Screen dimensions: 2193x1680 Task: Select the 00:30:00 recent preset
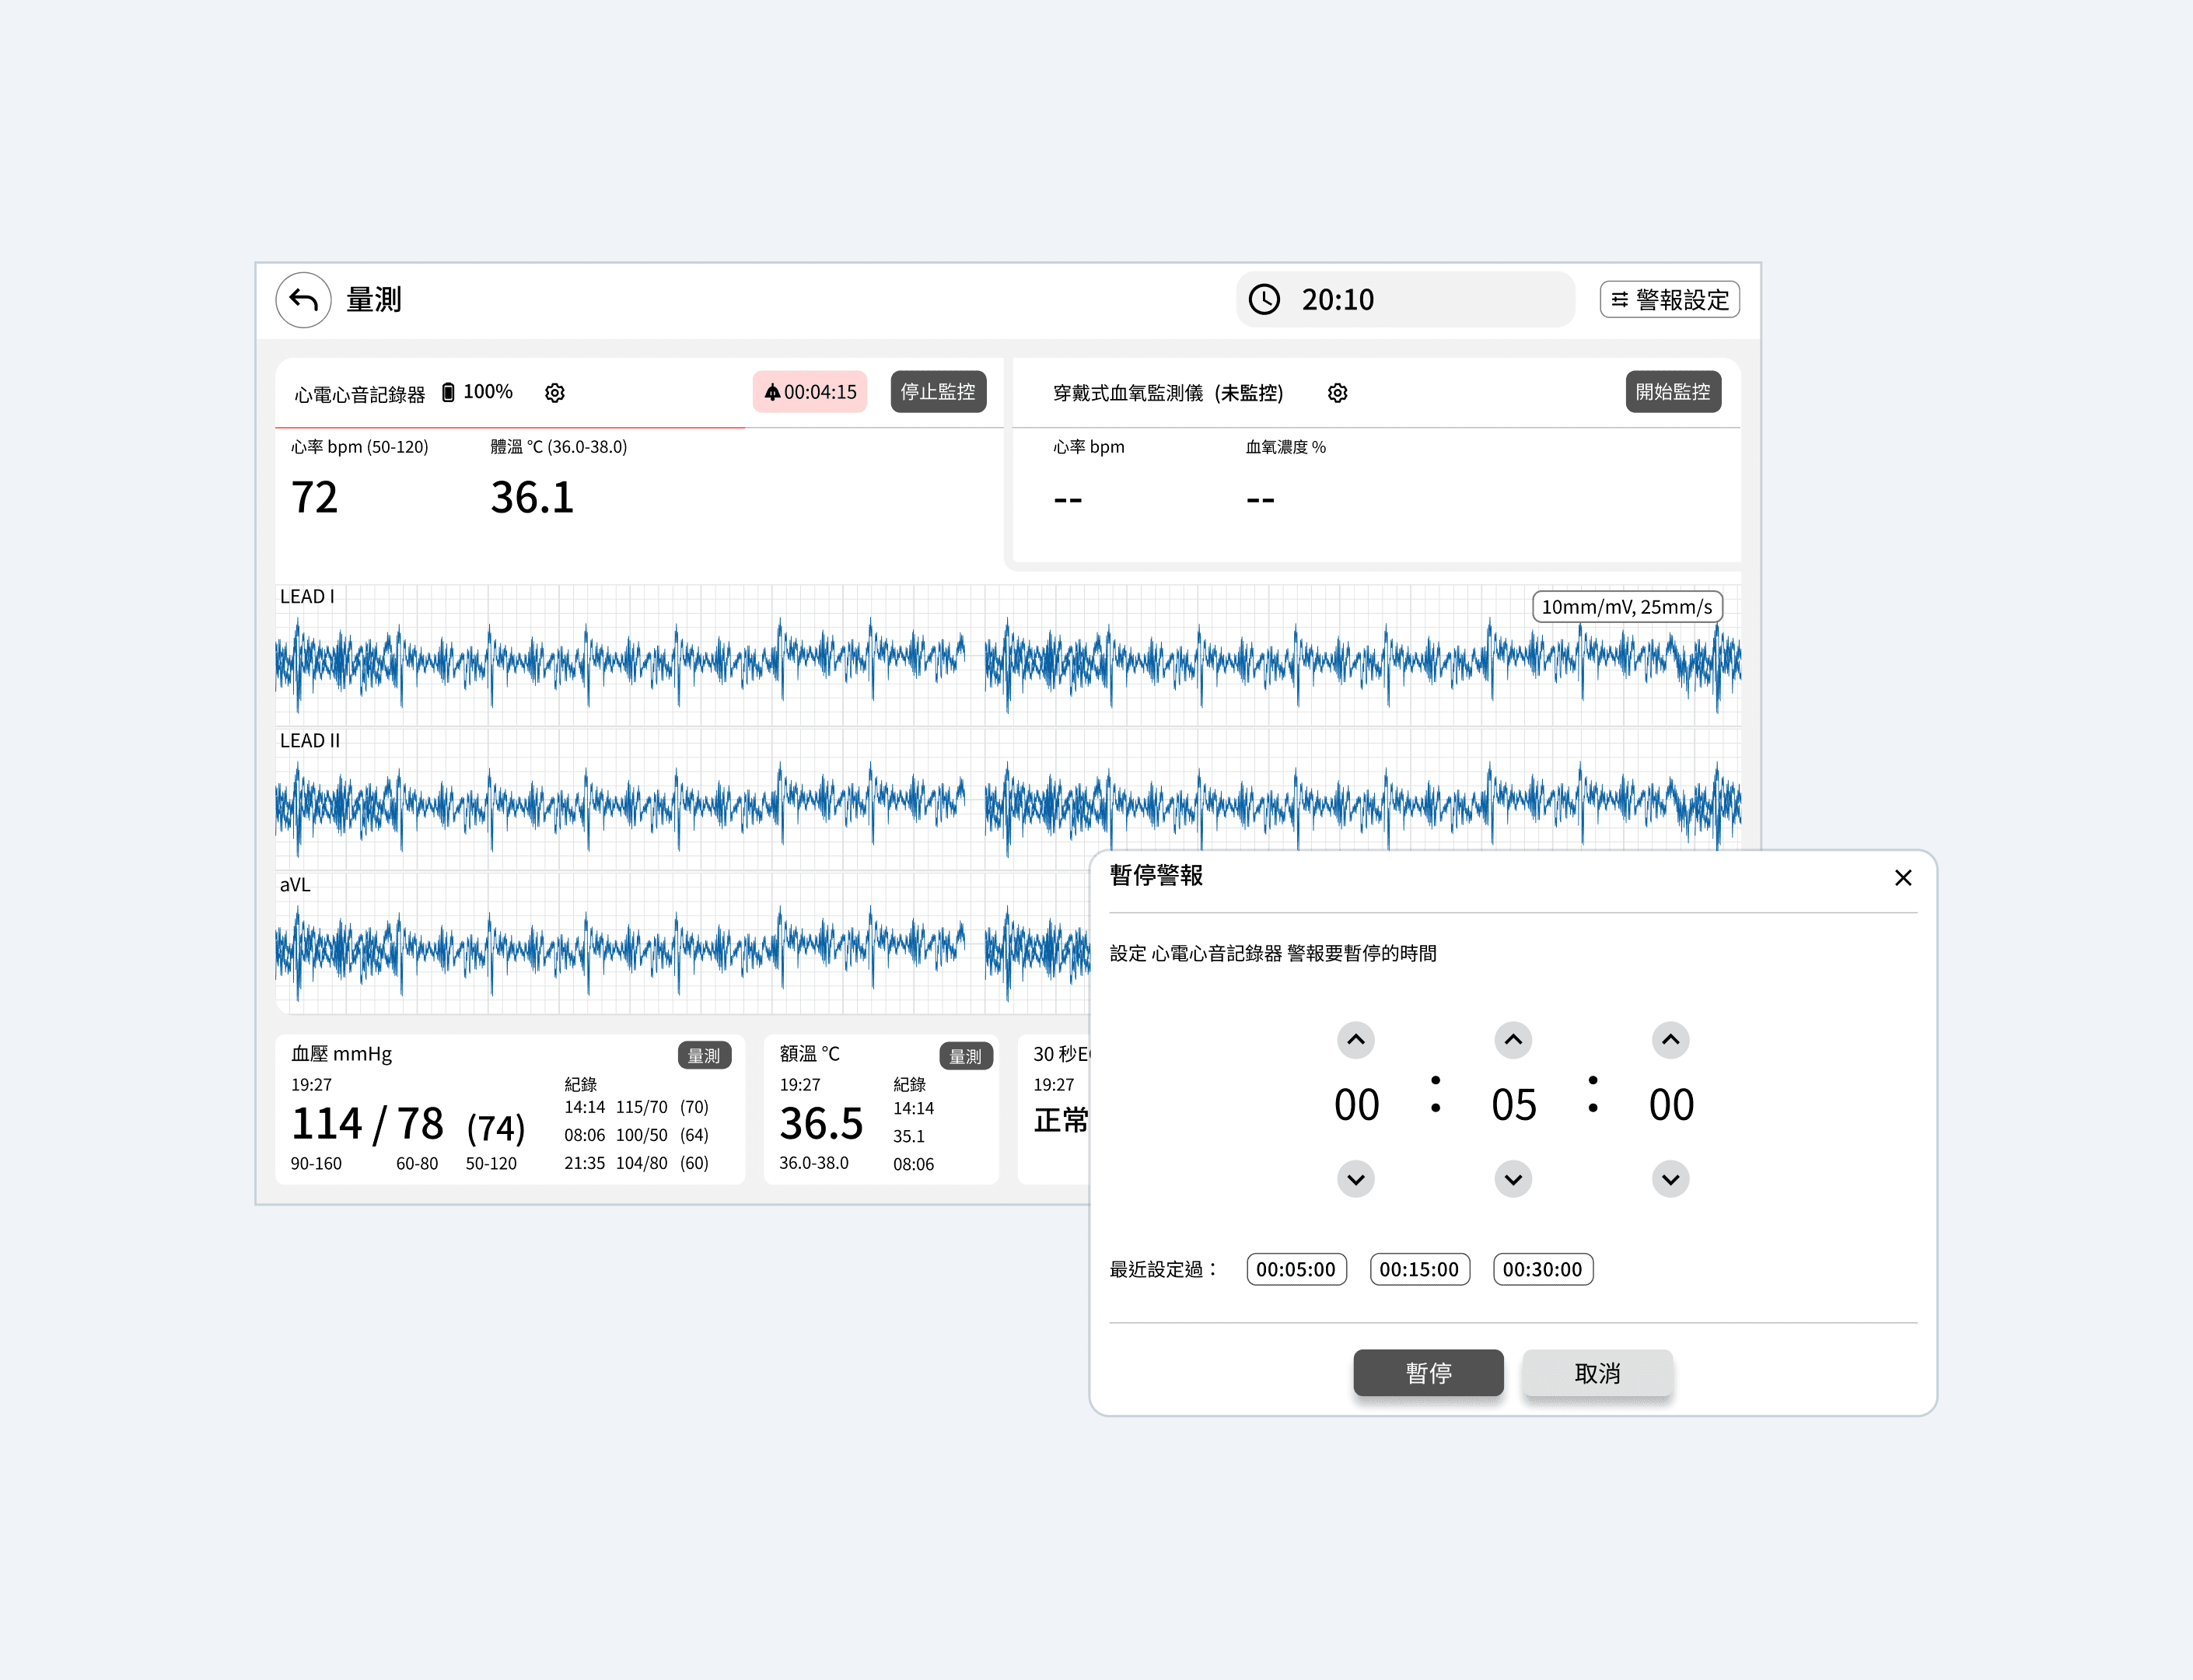coord(1542,1269)
